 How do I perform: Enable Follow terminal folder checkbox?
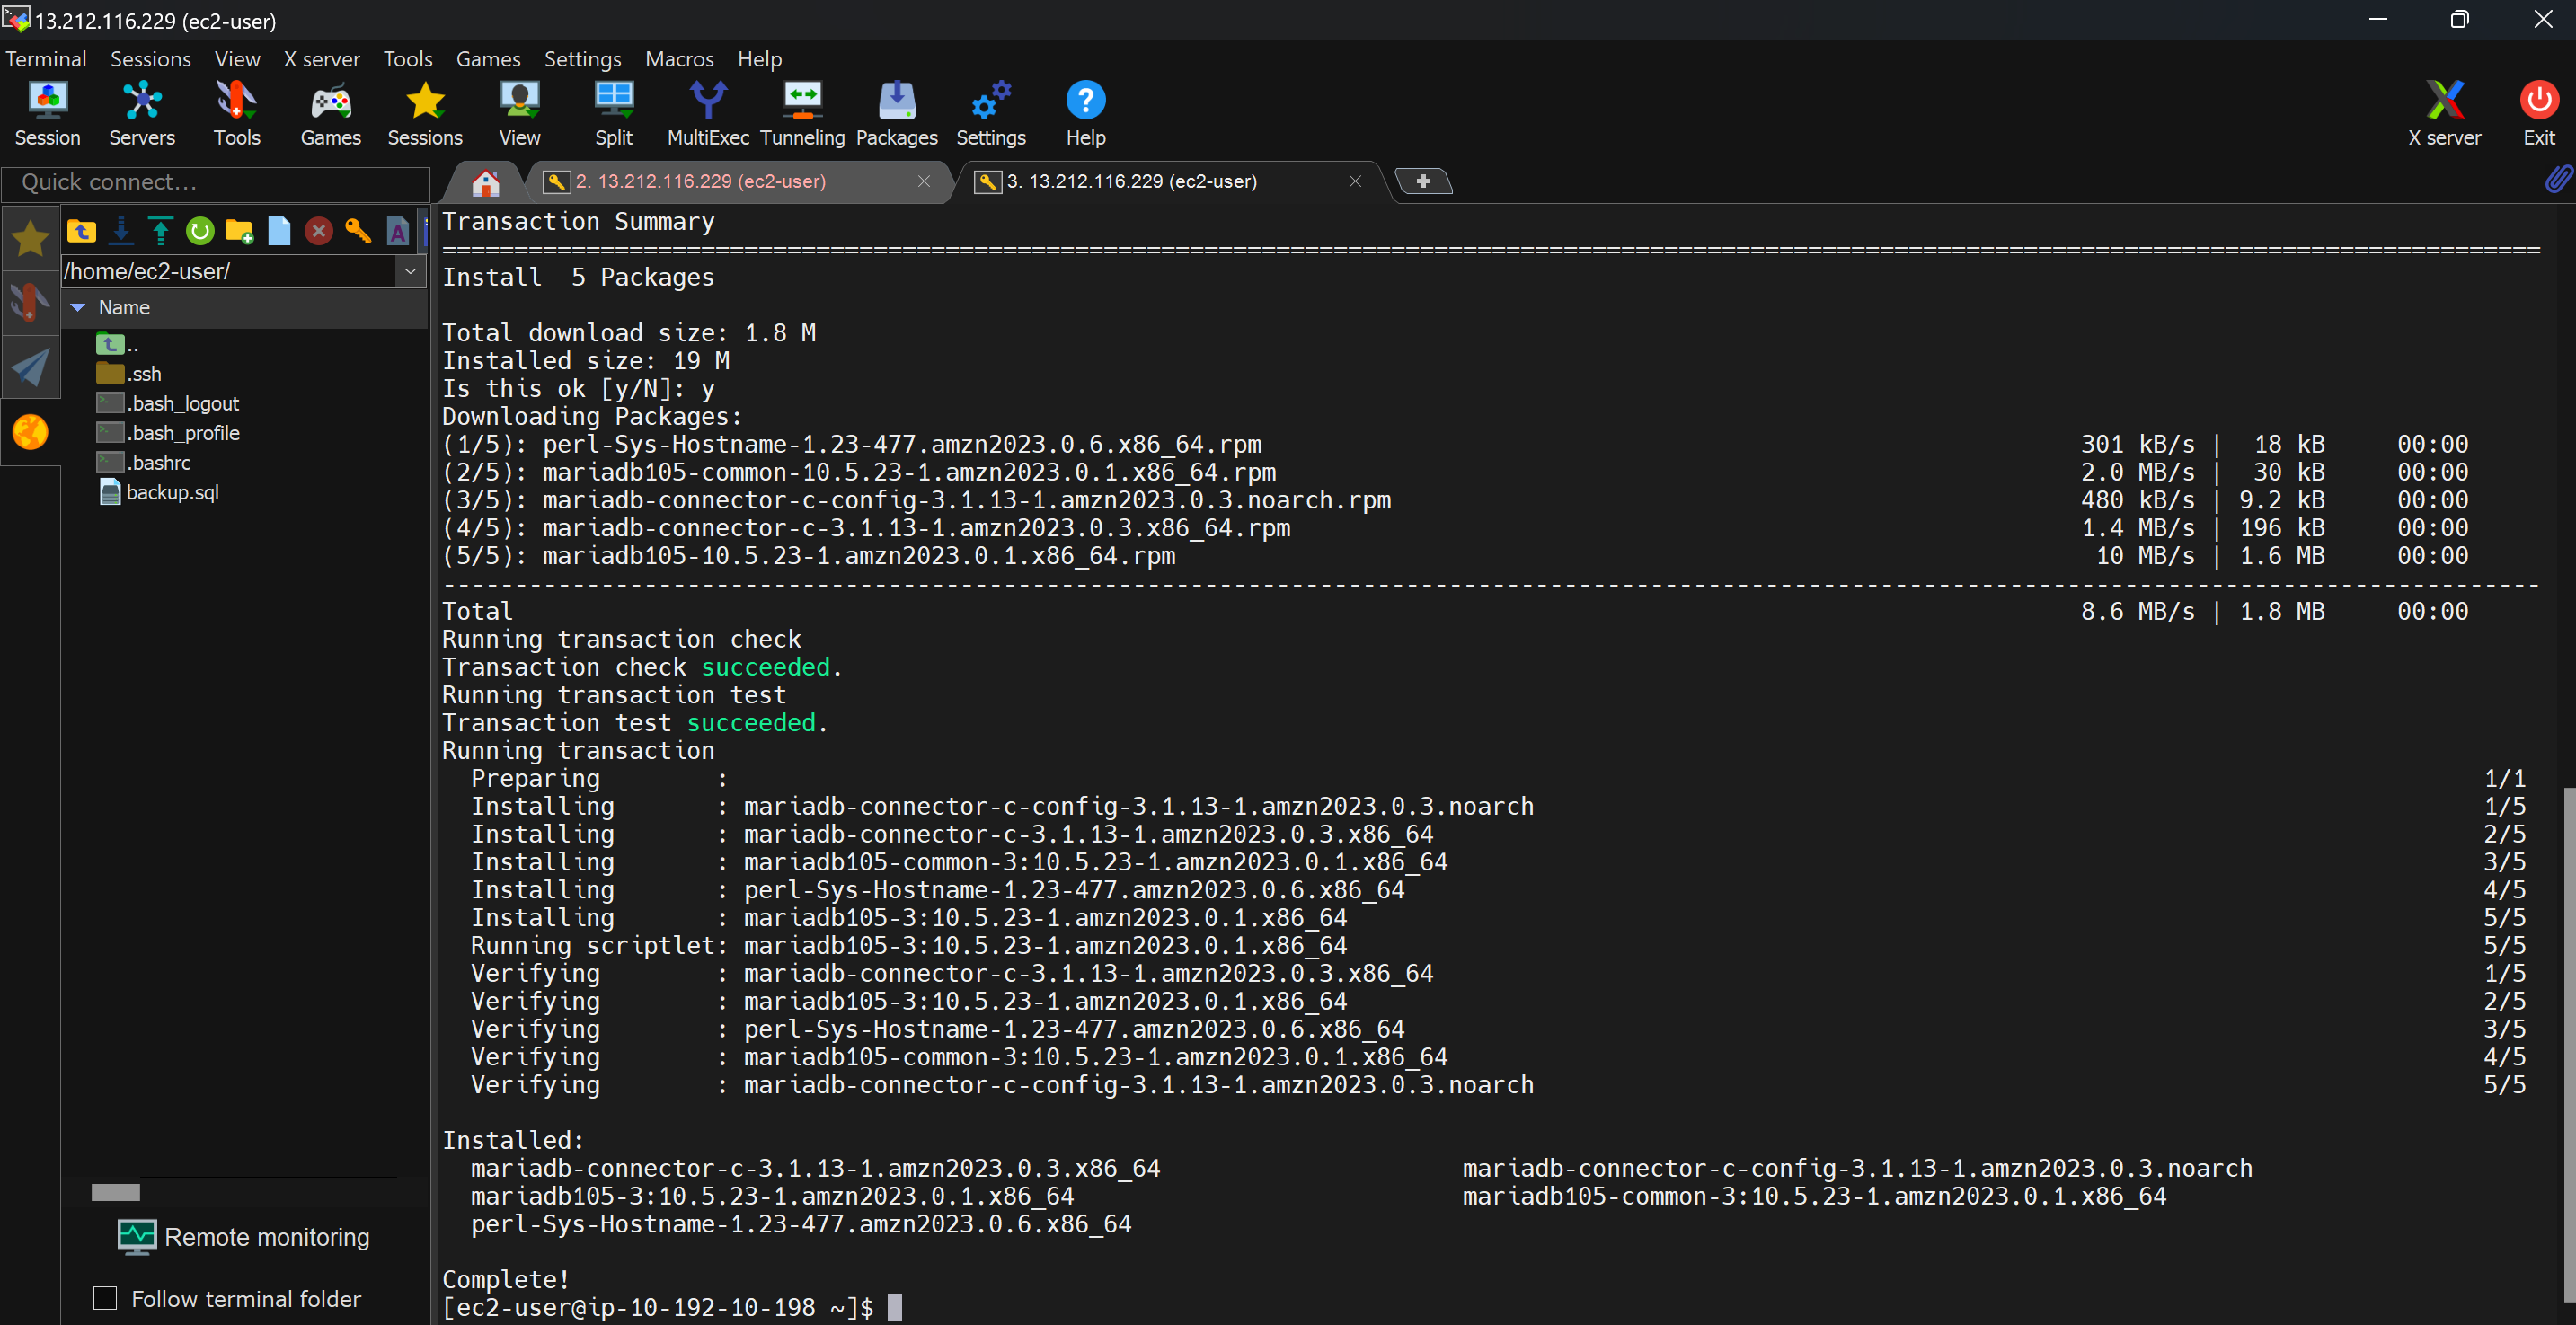pyautogui.click(x=105, y=1297)
